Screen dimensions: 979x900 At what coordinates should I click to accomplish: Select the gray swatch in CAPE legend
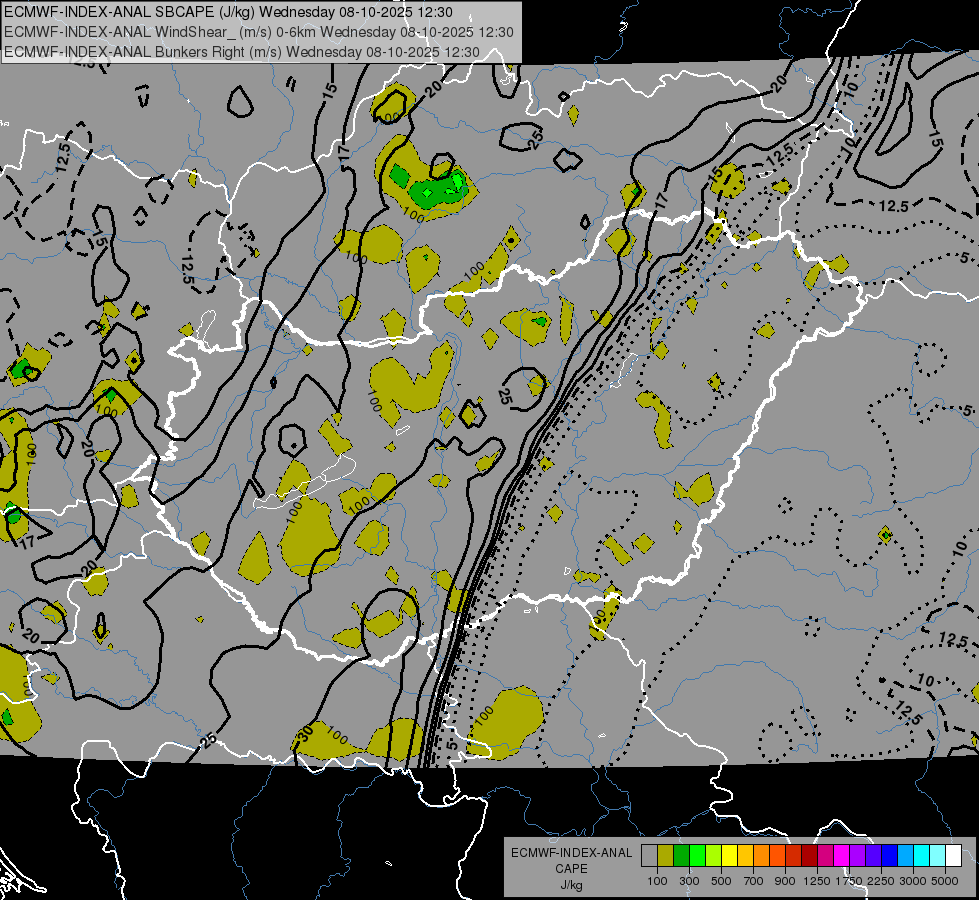(x=649, y=856)
